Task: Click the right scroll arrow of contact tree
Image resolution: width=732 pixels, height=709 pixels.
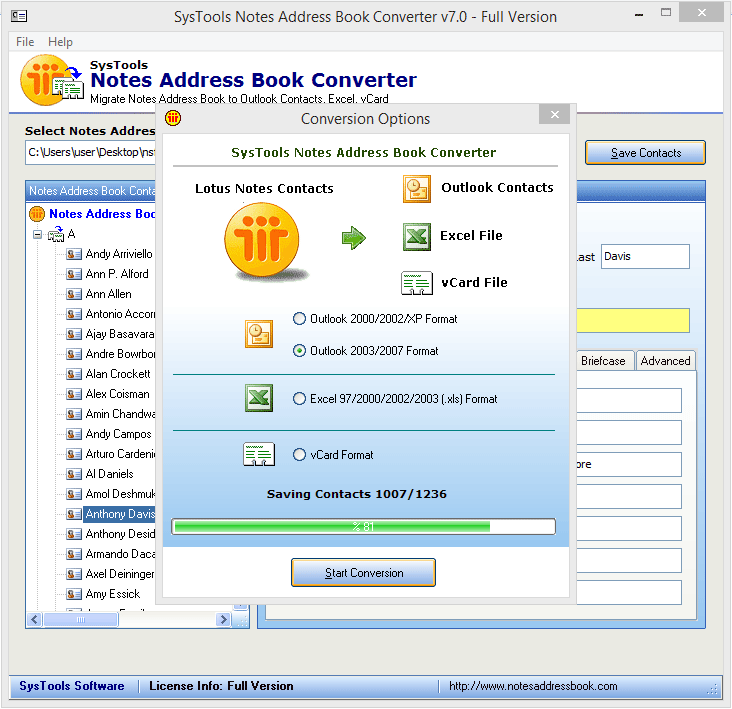Action: 223,620
